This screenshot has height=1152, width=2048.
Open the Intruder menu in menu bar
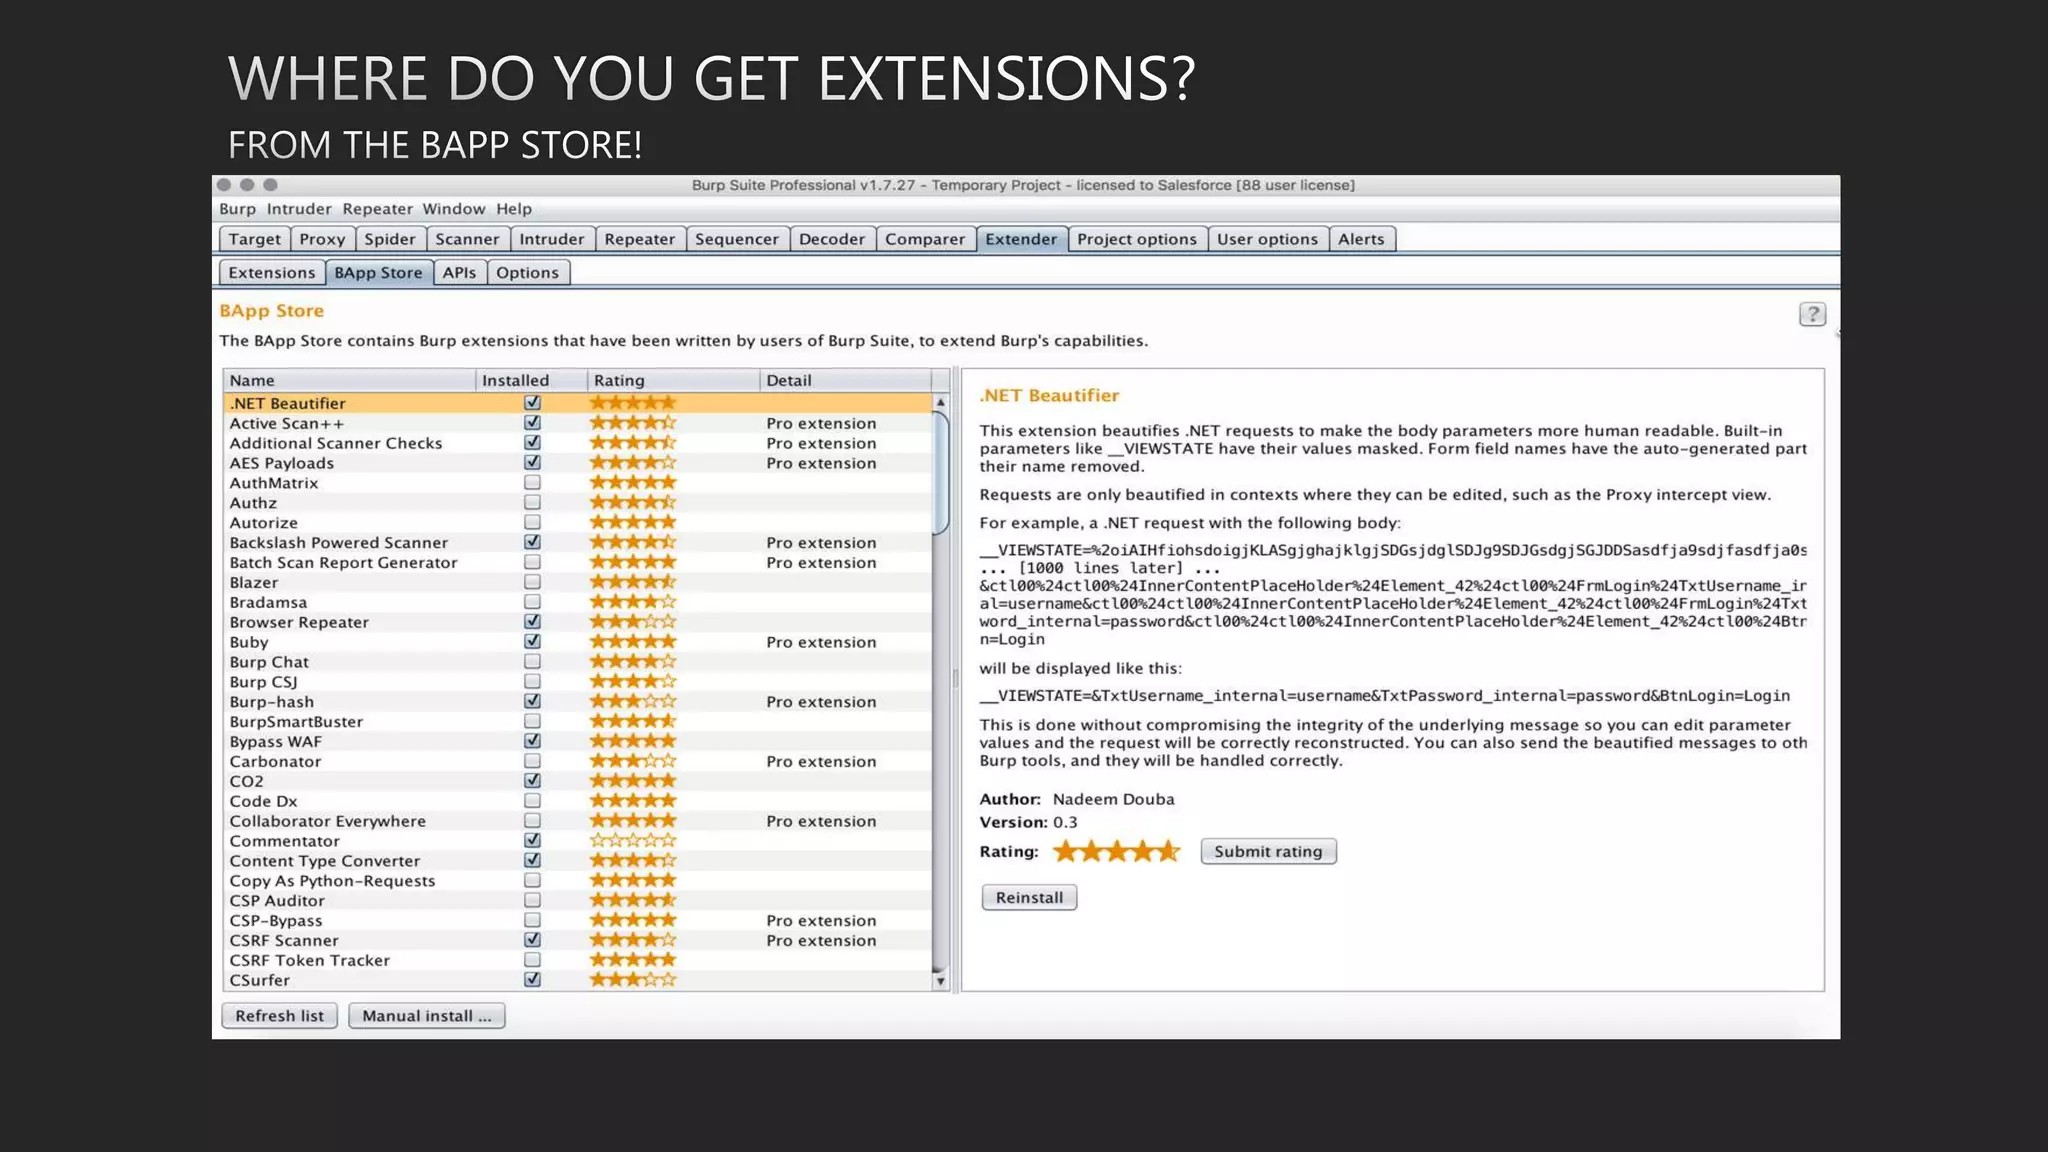[x=298, y=209]
